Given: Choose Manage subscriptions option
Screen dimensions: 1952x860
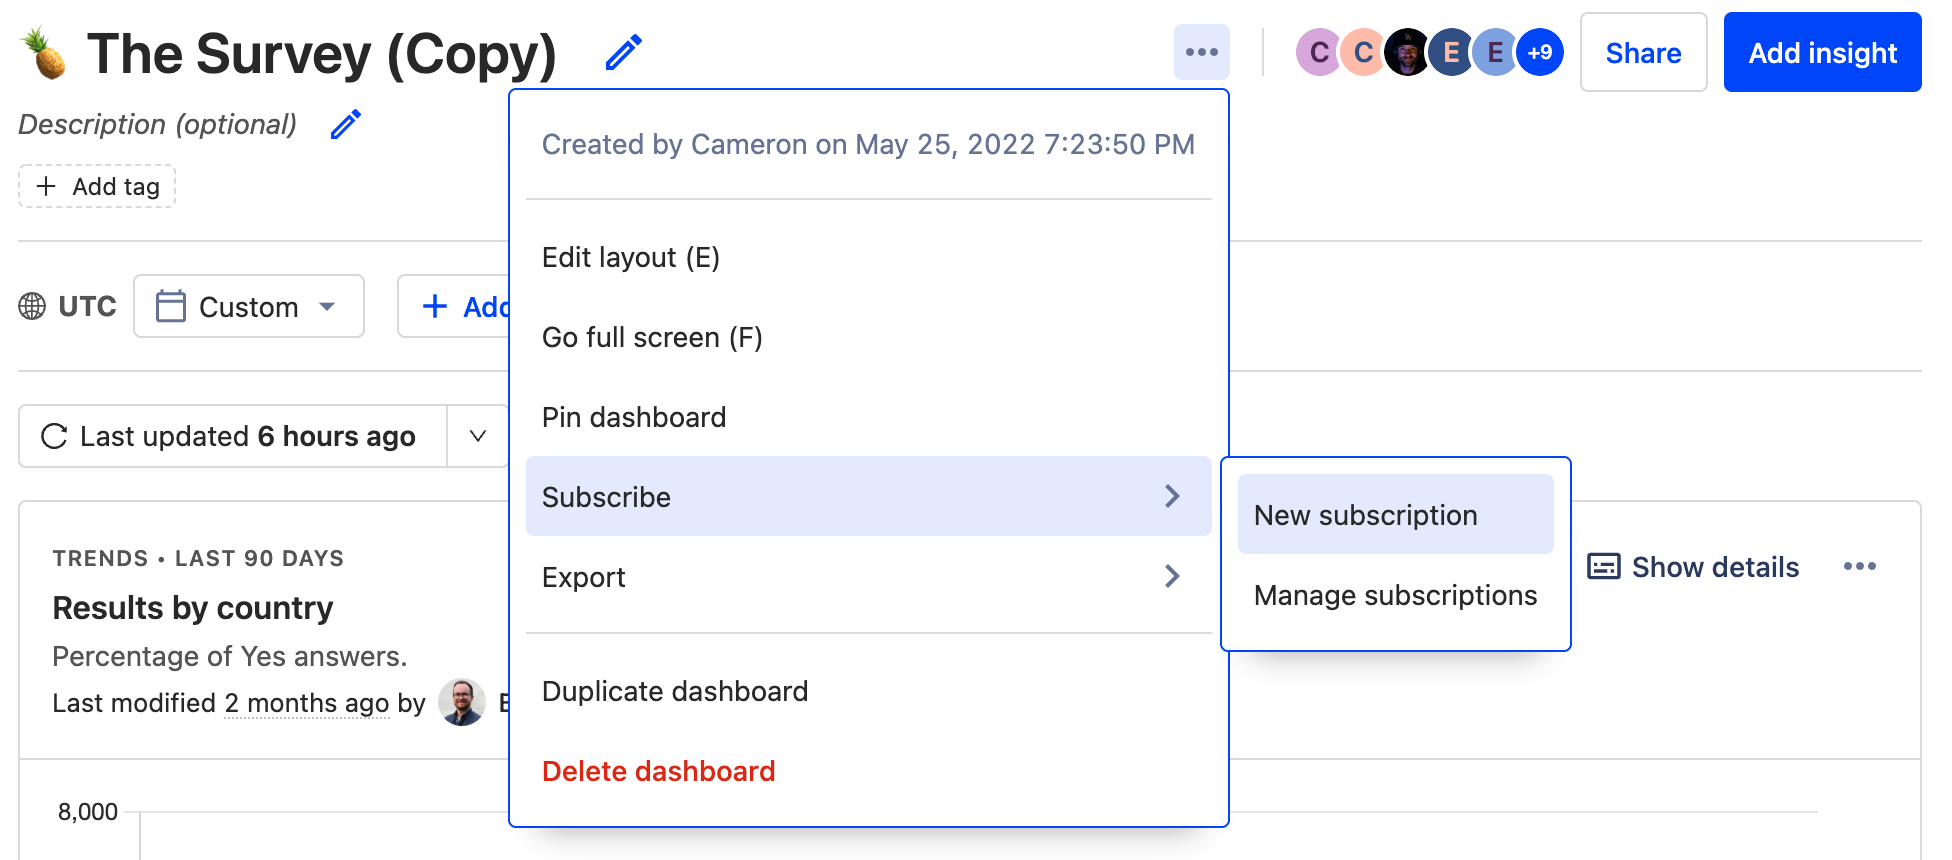Looking at the screenshot, I should (x=1394, y=595).
